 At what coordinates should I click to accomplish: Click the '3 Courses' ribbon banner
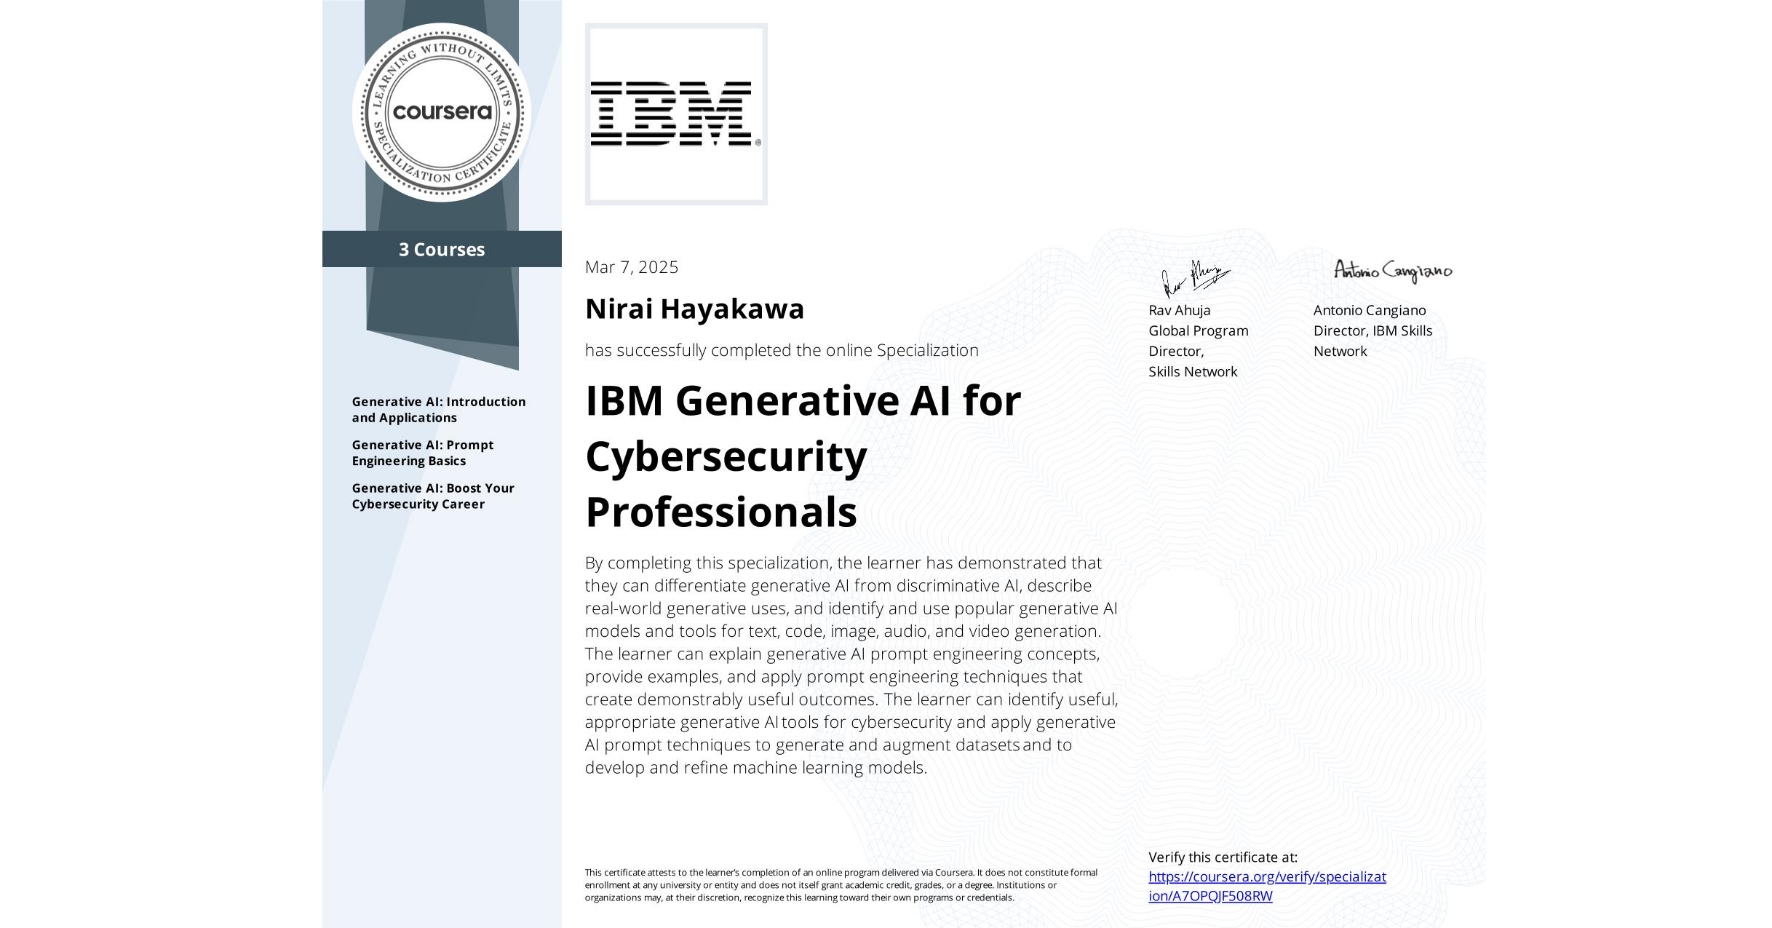coord(441,249)
